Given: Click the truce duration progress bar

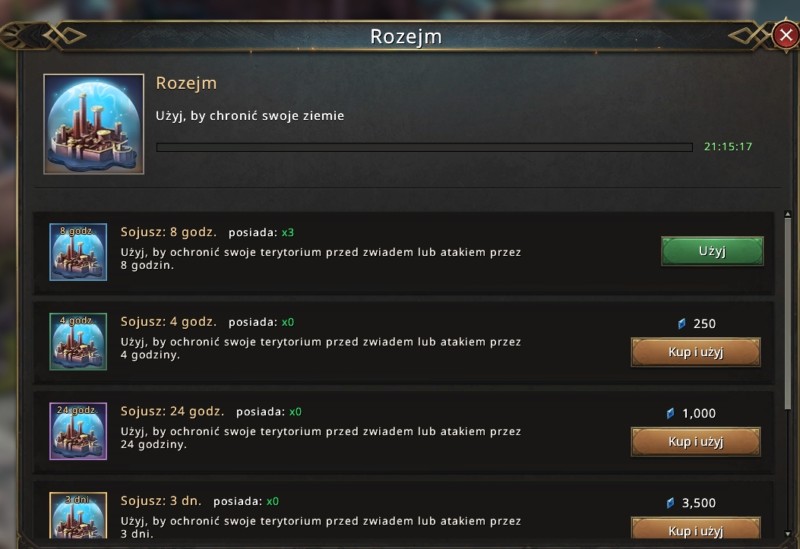Looking at the screenshot, I should (424, 147).
